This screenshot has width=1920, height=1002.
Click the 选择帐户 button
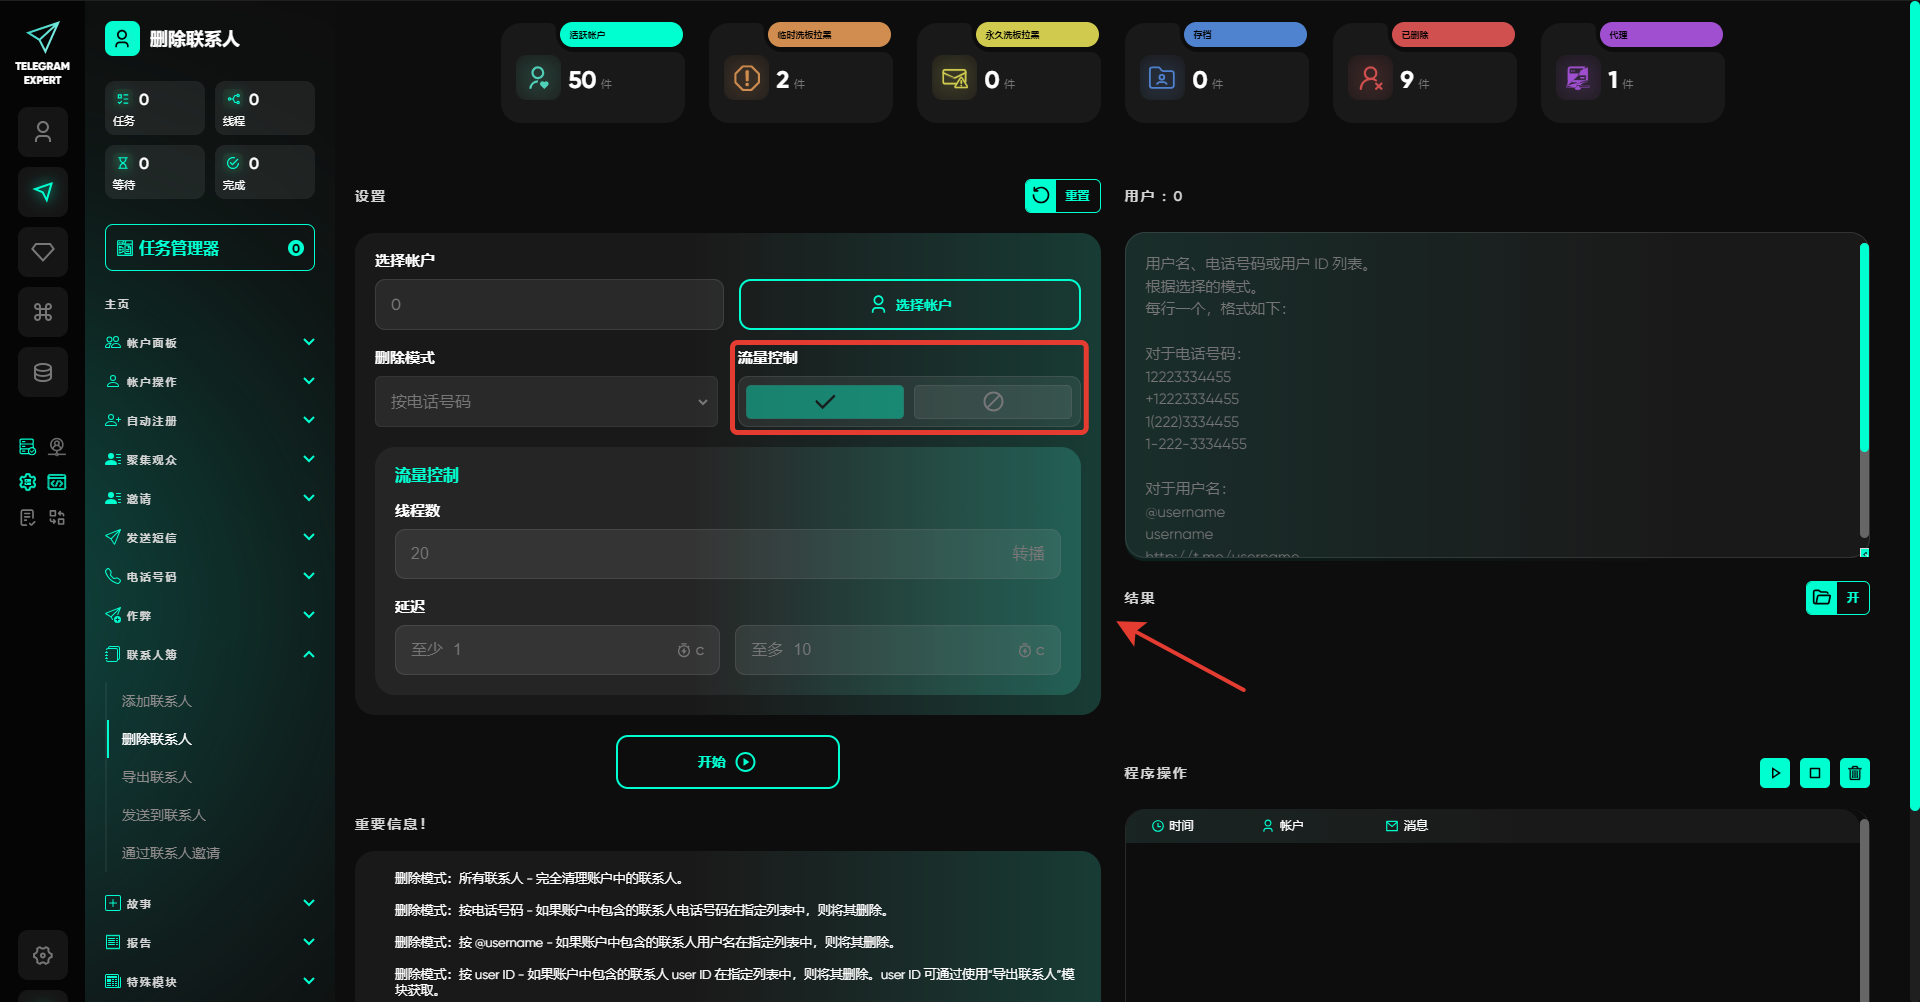[909, 305]
